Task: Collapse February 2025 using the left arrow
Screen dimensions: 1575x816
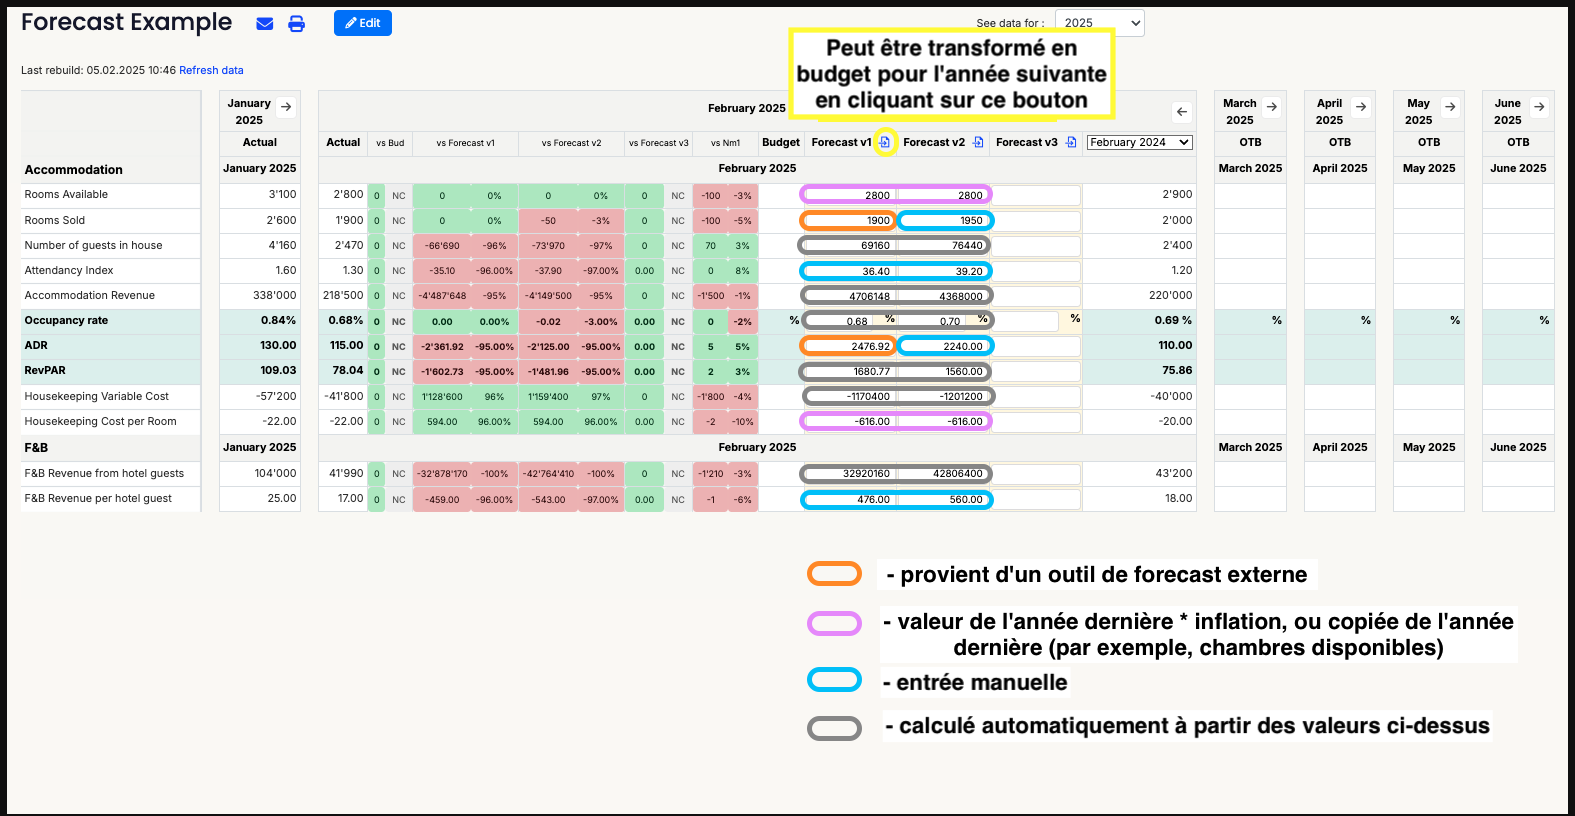Action: point(1182,112)
